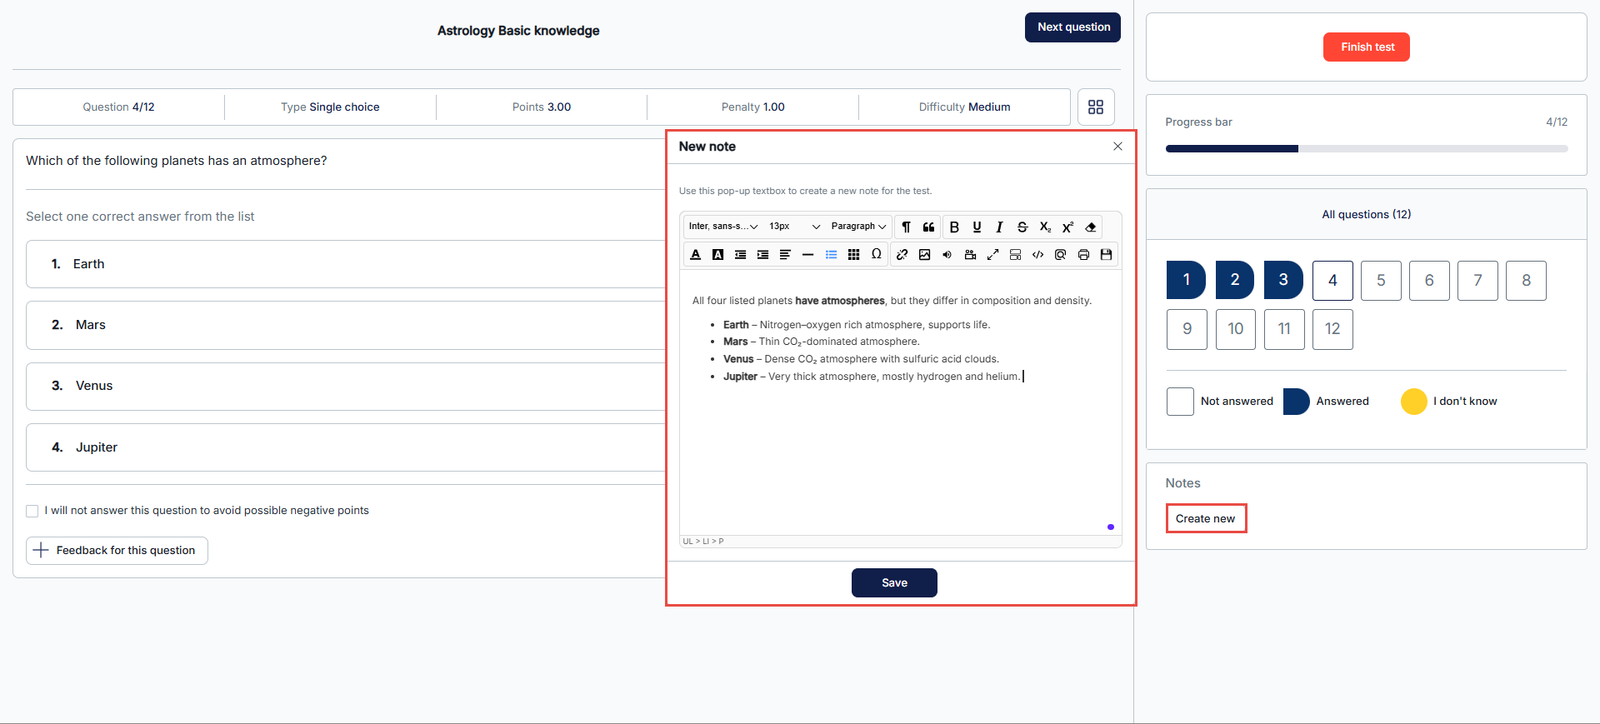
Task: Click inside the note text area
Action: tap(900, 450)
